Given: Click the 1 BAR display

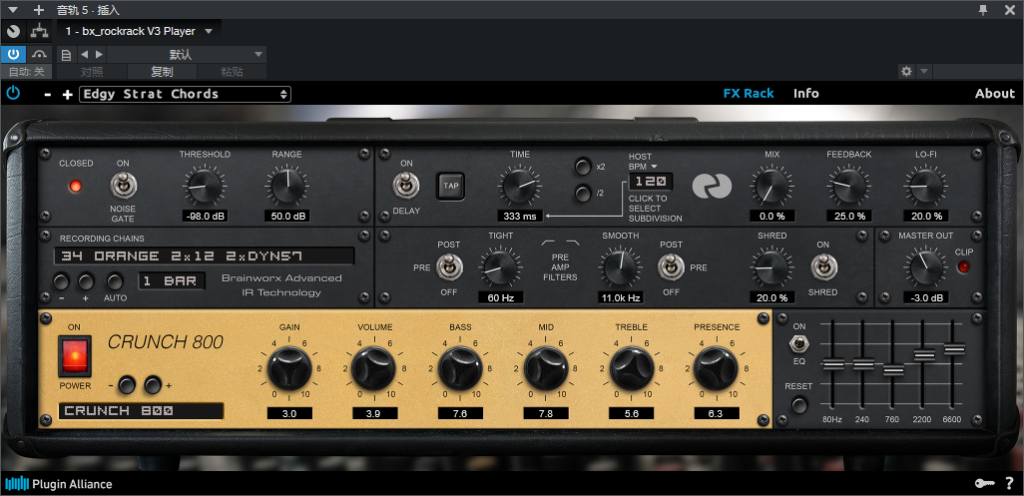Looking at the screenshot, I should point(172,281).
